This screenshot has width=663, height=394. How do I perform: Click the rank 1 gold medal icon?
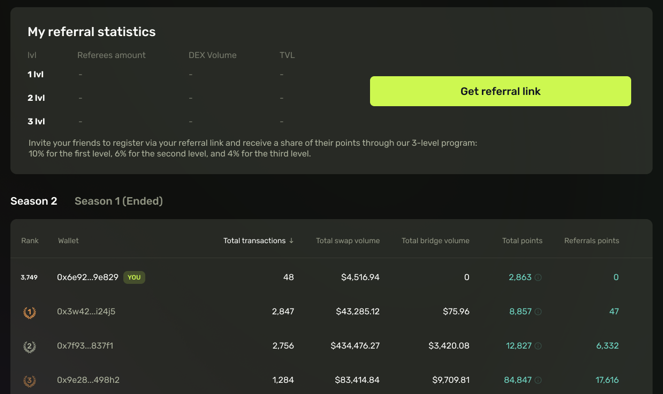click(x=29, y=312)
